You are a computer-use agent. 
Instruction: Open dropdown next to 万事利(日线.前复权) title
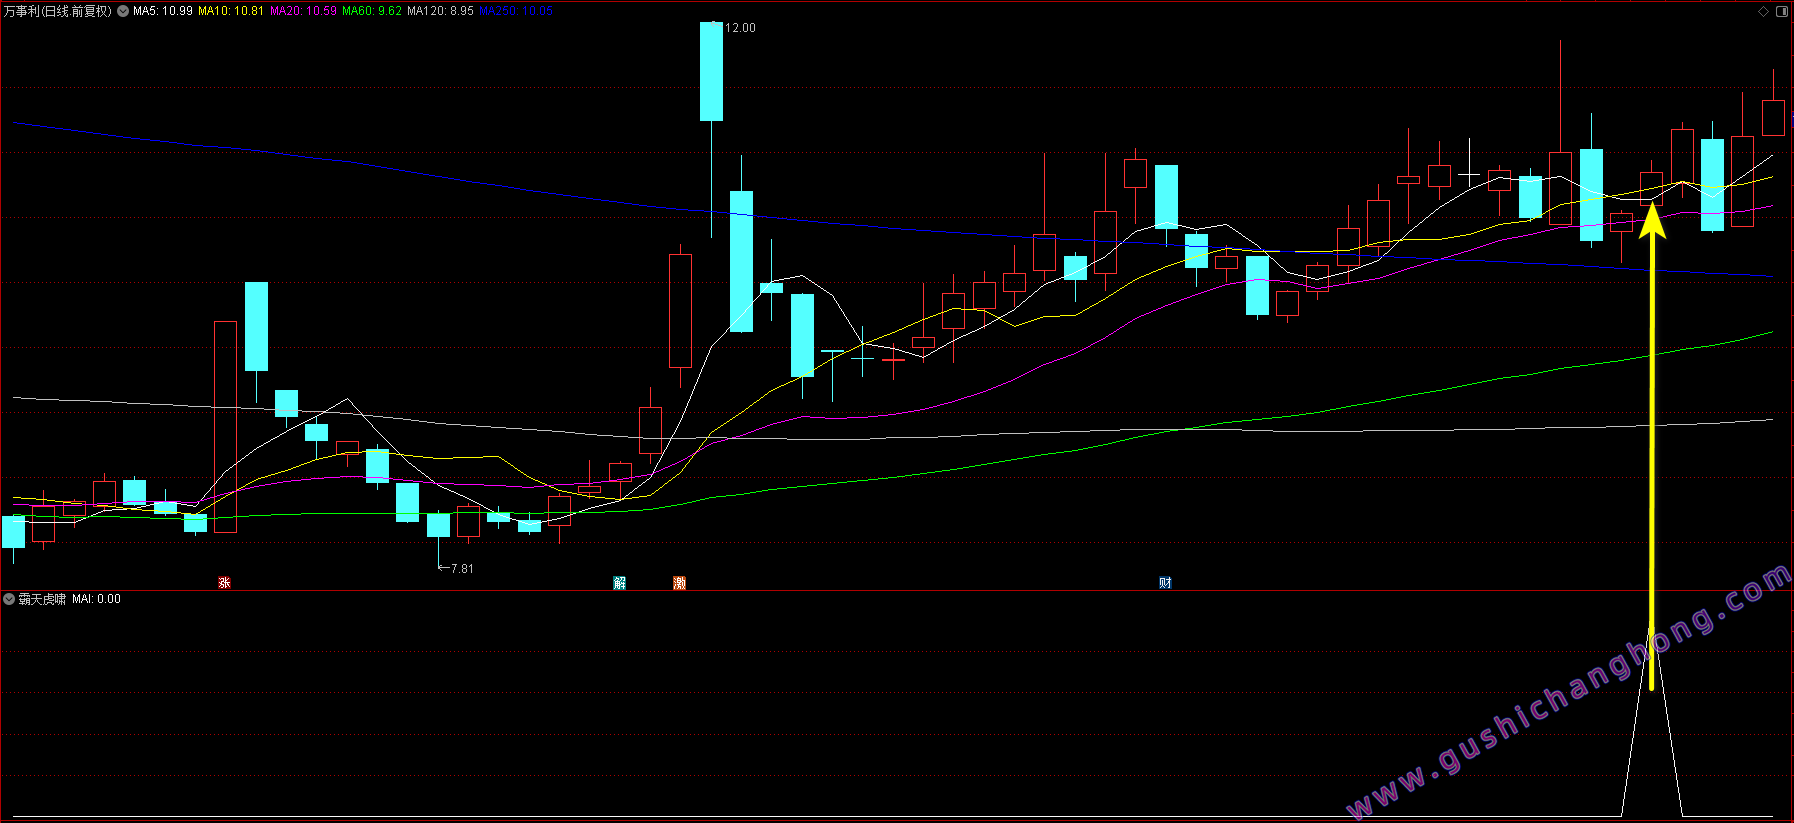(123, 11)
